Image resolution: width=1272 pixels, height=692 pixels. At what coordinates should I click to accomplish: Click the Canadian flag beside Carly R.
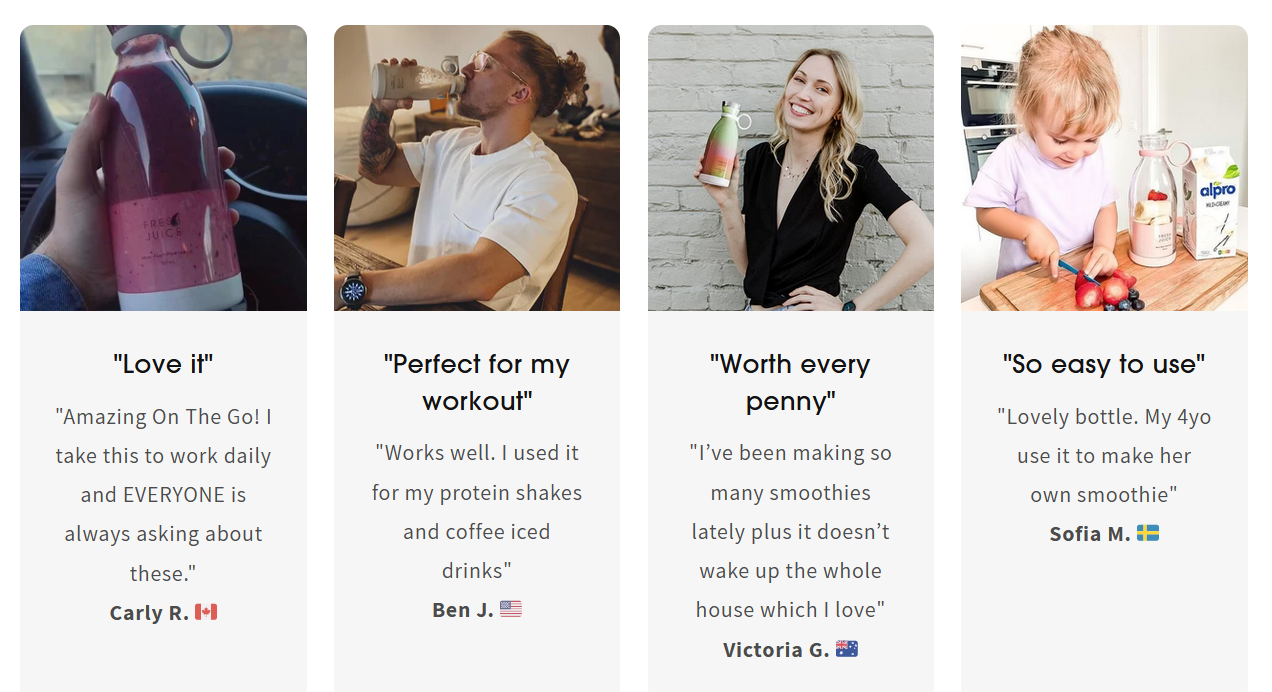tap(206, 612)
